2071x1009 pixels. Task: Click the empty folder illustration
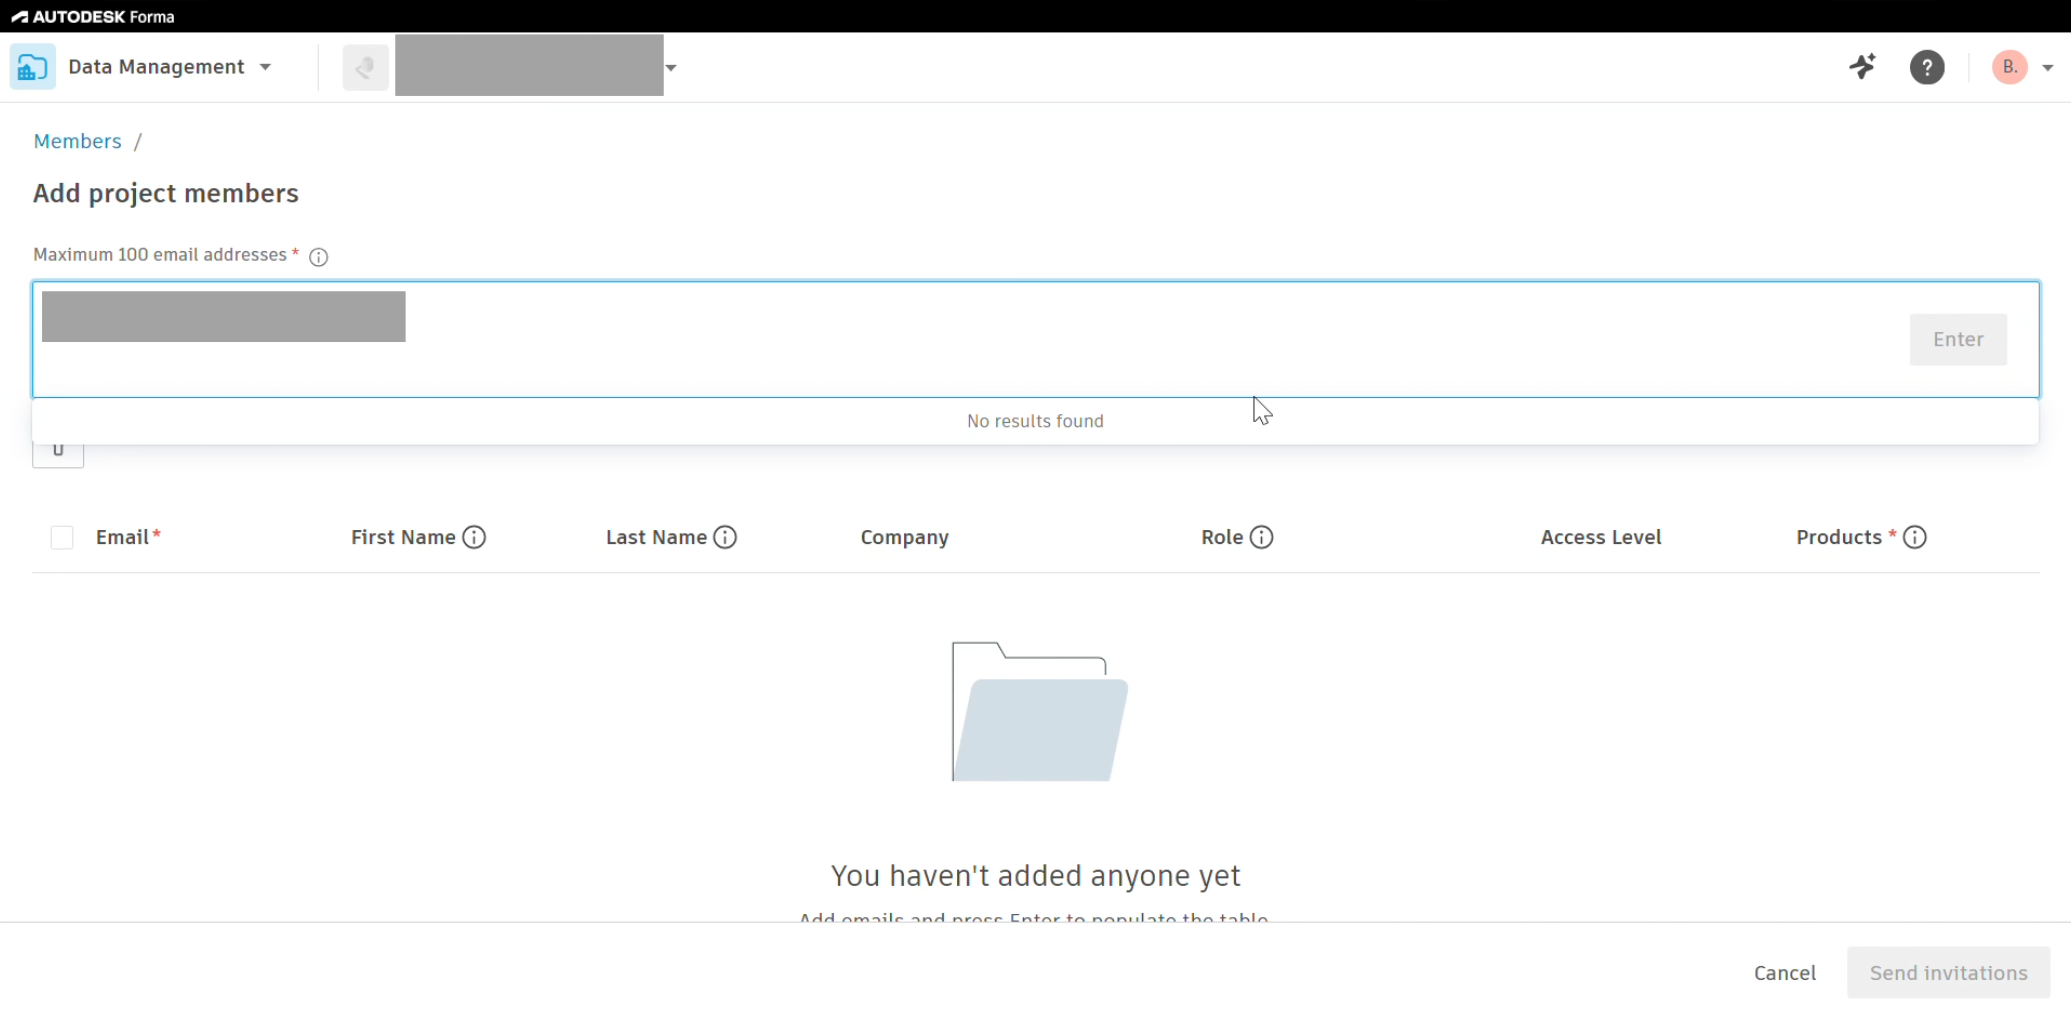[x=1039, y=711]
